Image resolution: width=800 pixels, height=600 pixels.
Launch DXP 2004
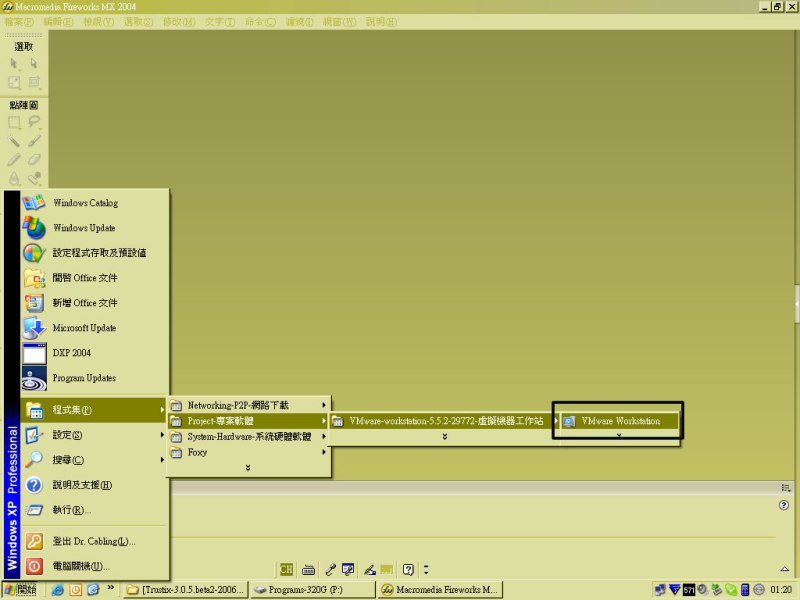[x=94, y=353]
